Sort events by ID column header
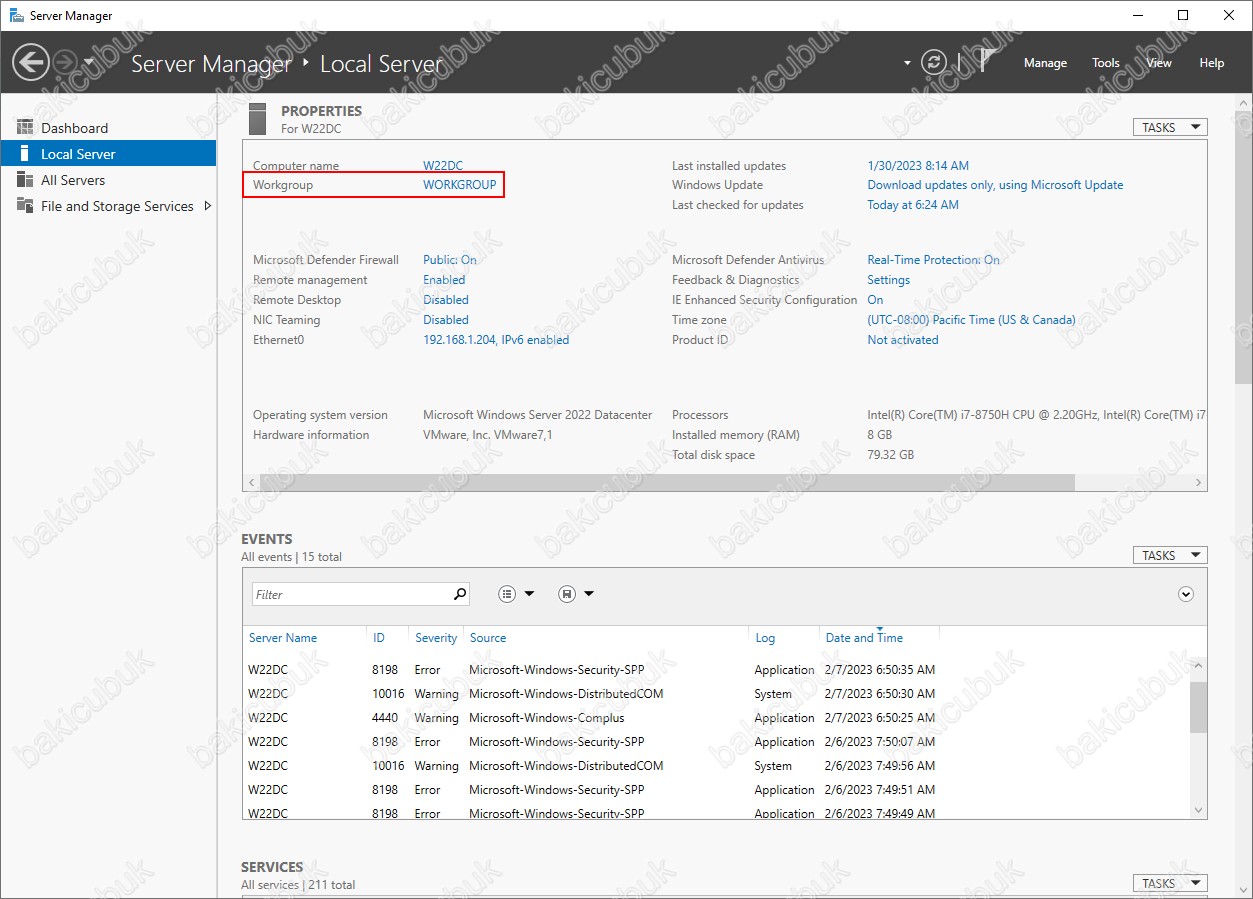The image size is (1253, 899). 379,638
